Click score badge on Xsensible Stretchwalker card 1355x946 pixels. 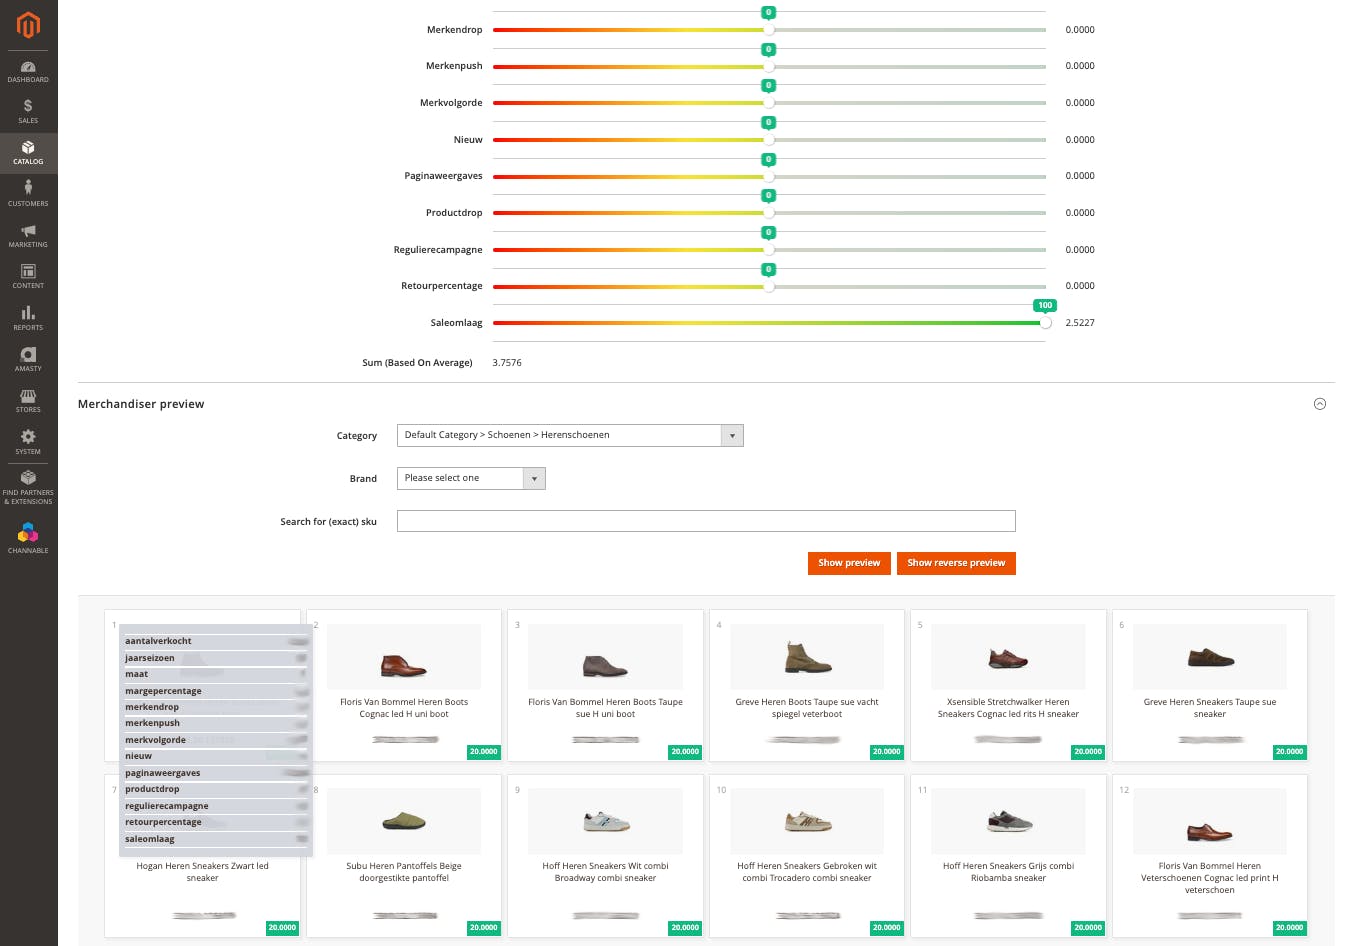point(1088,752)
